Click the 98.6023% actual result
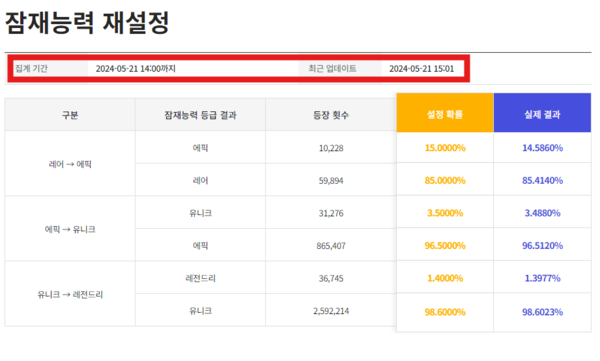 tap(543, 312)
